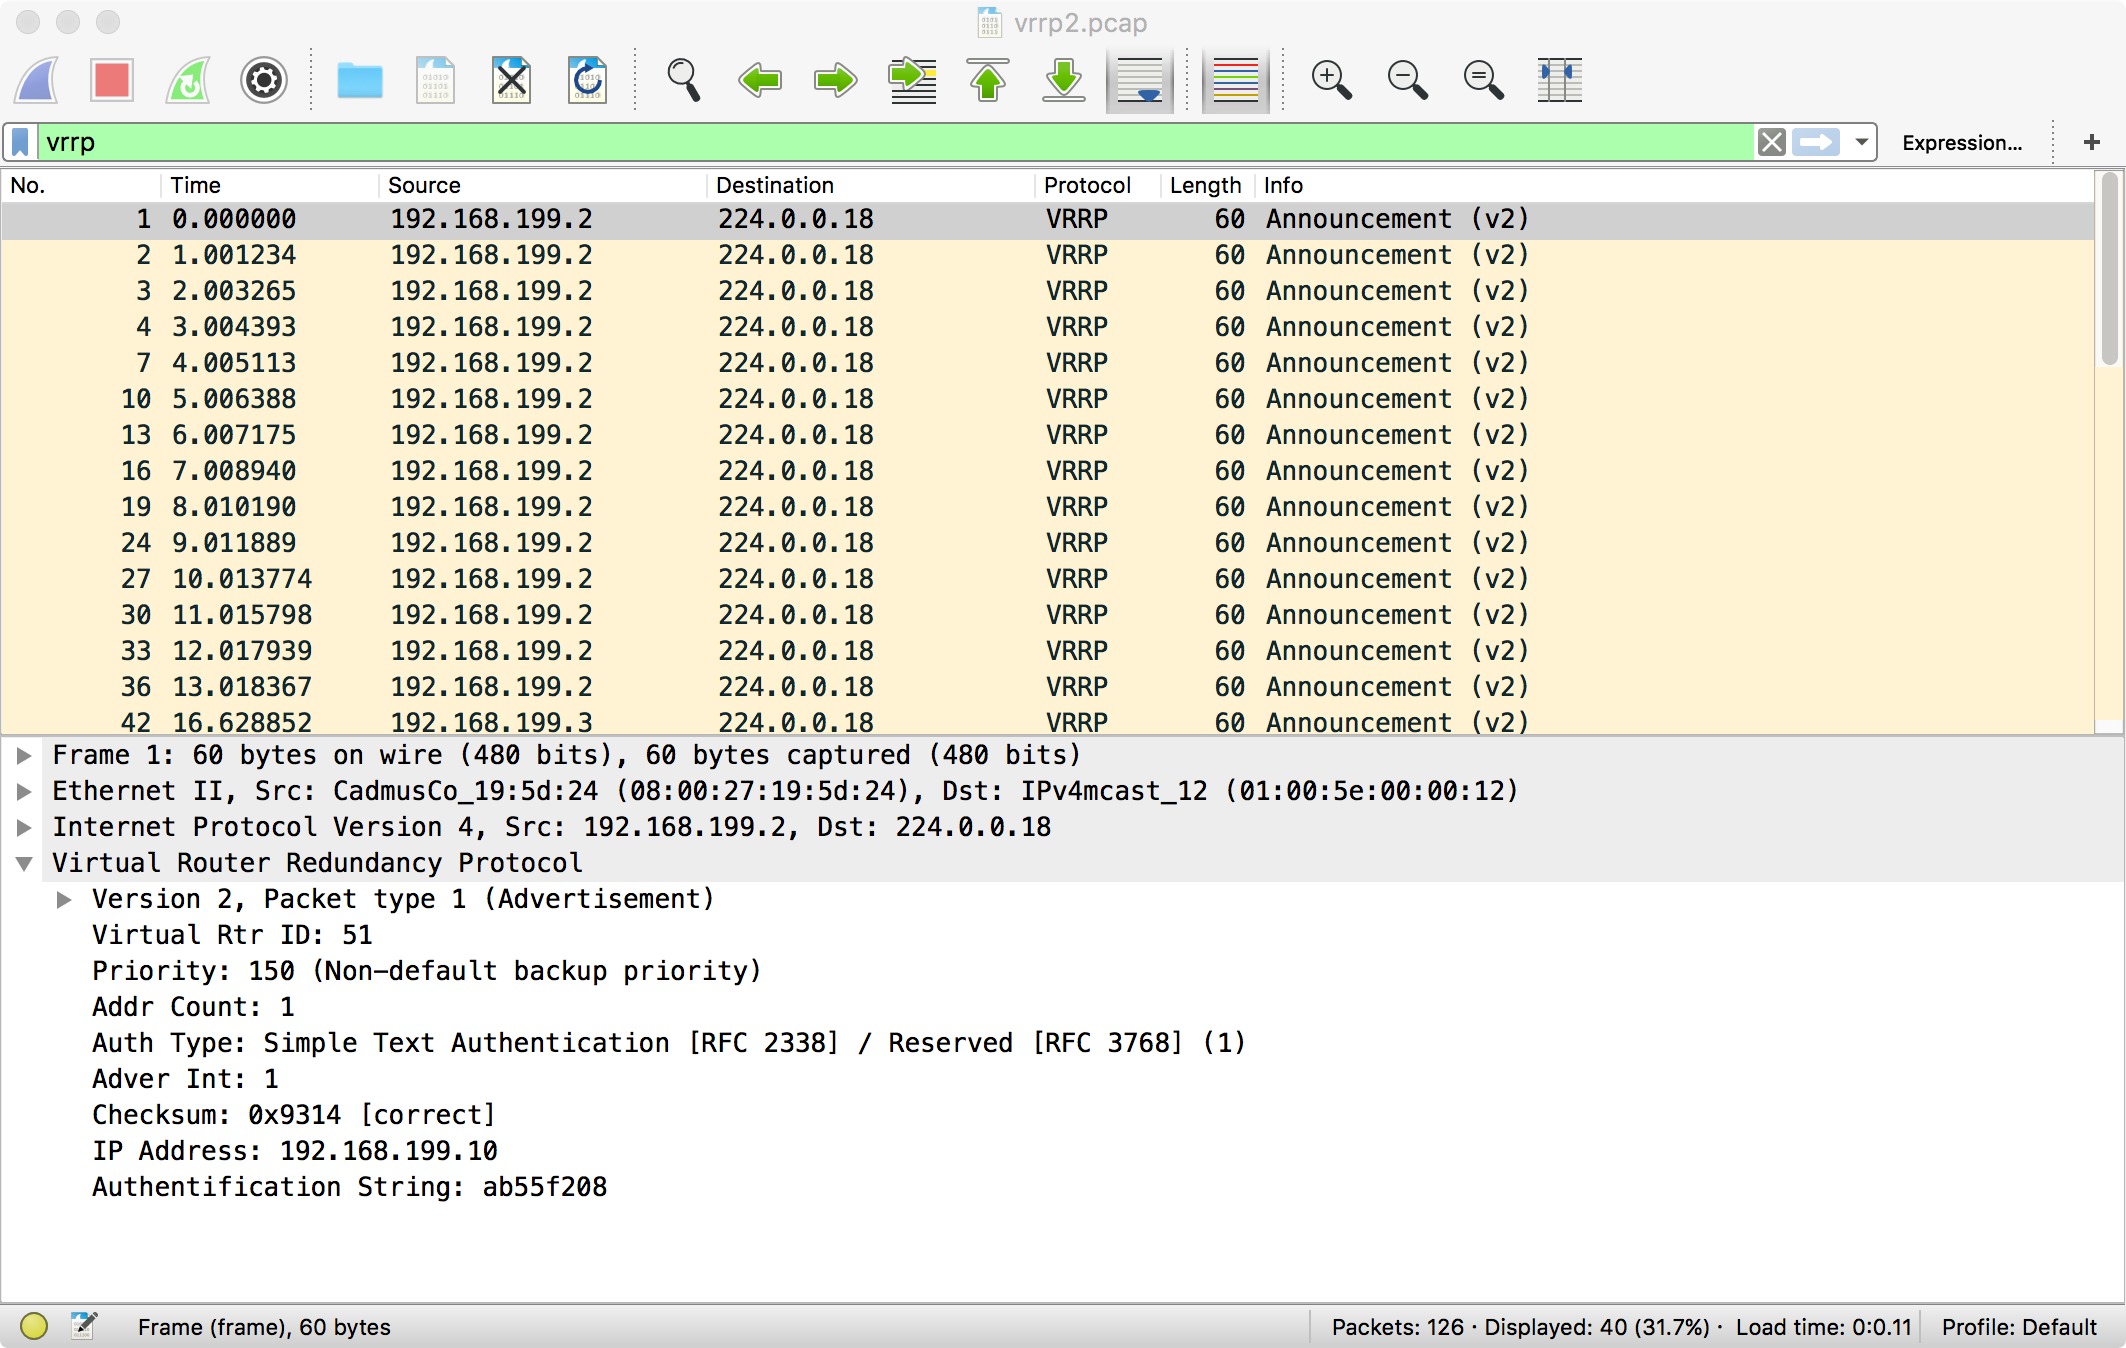Restart the current capture
This screenshot has width=2126, height=1348.
coord(188,80)
